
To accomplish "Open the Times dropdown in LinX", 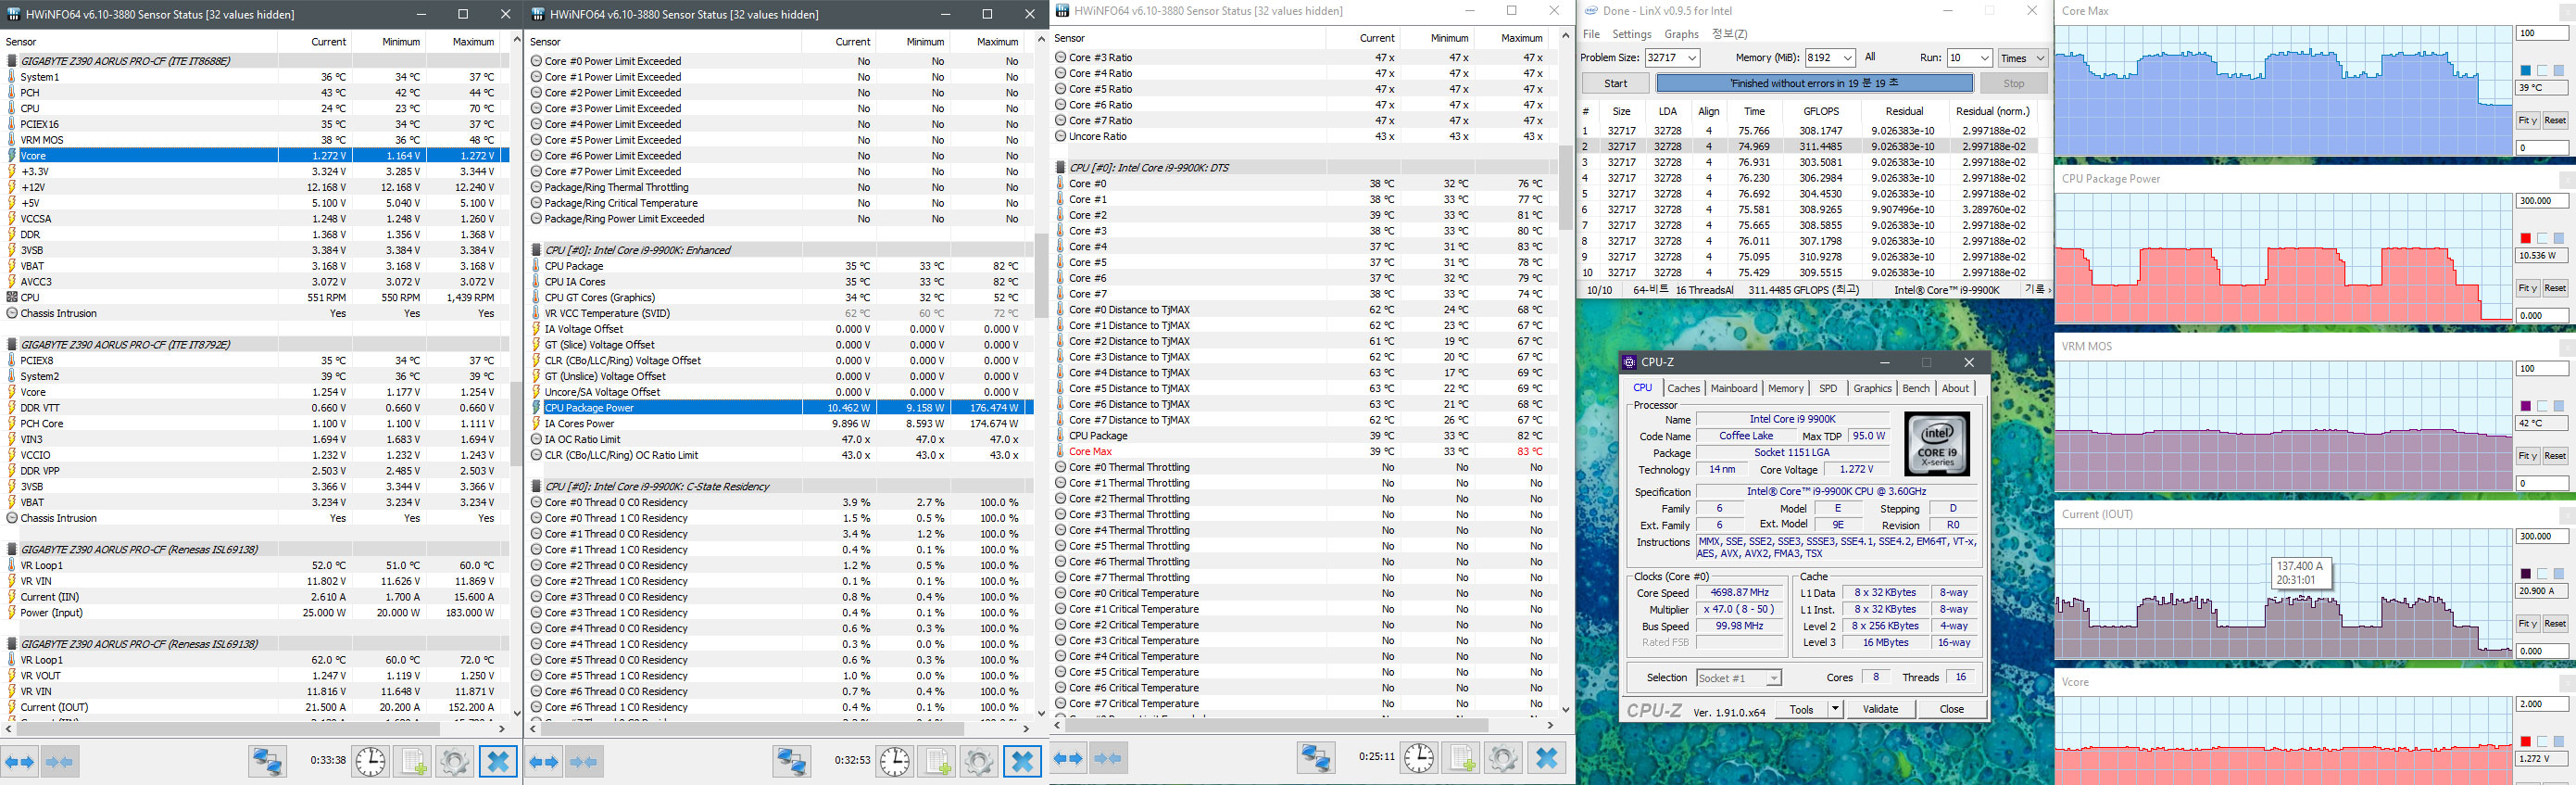I will tap(2022, 58).
